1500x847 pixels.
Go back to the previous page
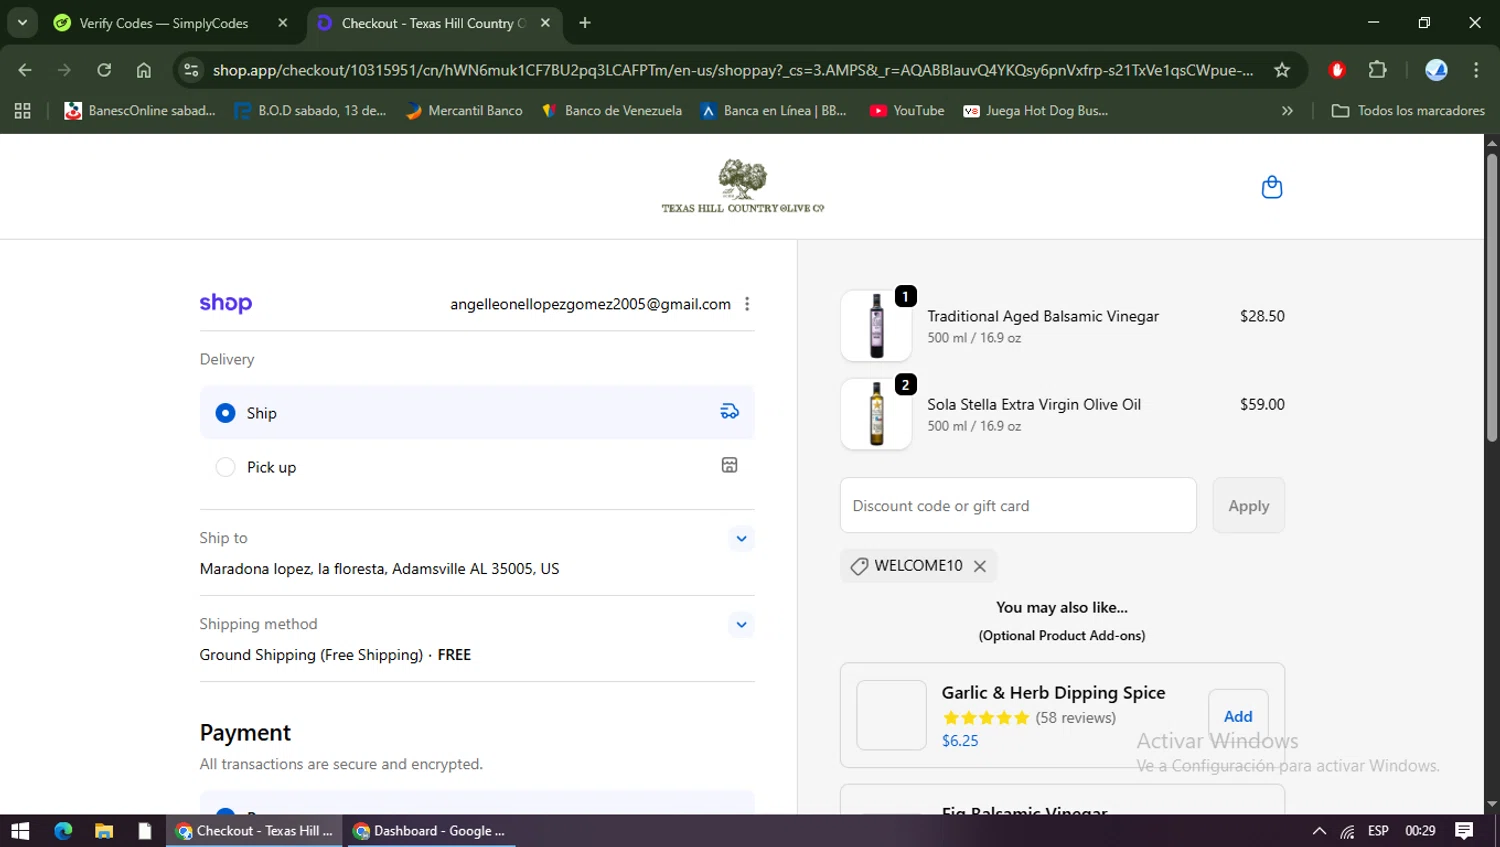coord(25,70)
